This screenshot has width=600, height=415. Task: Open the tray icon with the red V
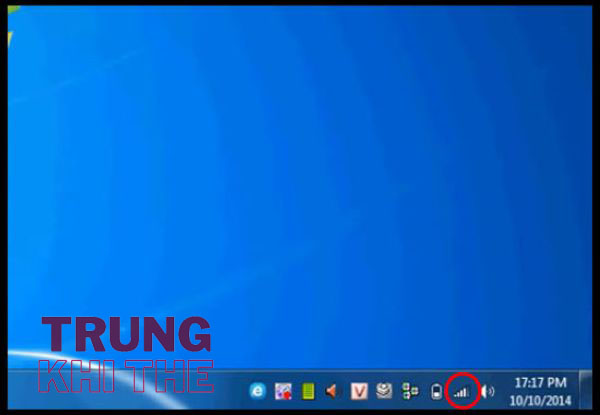pyautogui.click(x=359, y=391)
